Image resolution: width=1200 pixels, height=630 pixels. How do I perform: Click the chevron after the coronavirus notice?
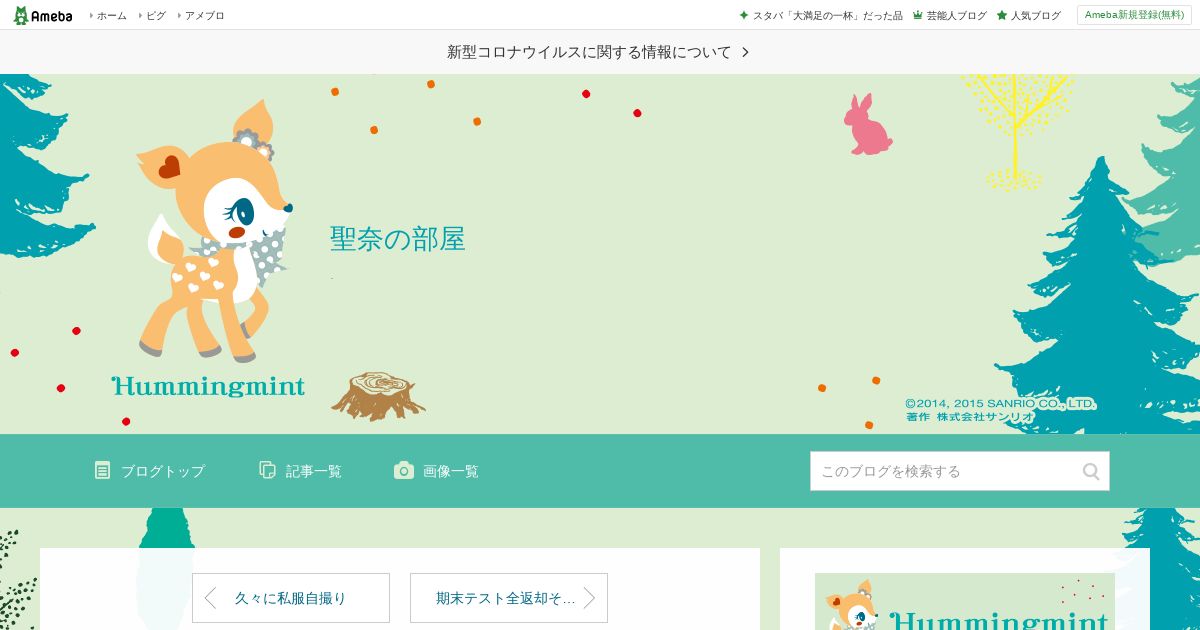tap(745, 52)
